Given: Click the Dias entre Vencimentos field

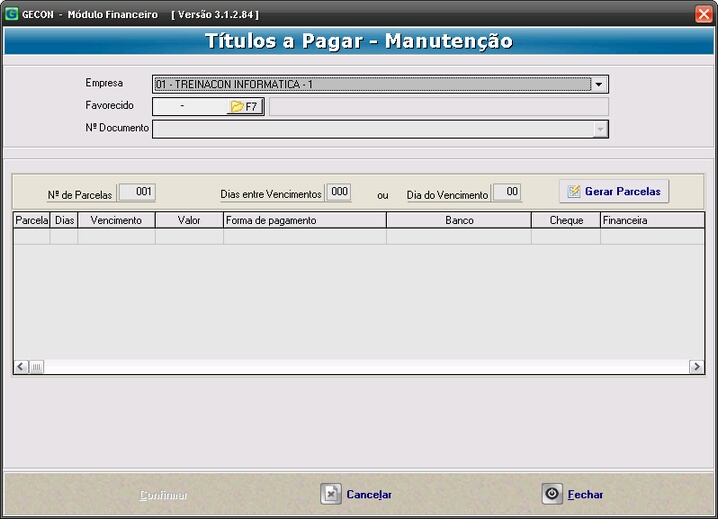Looking at the screenshot, I should [x=339, y=192].
